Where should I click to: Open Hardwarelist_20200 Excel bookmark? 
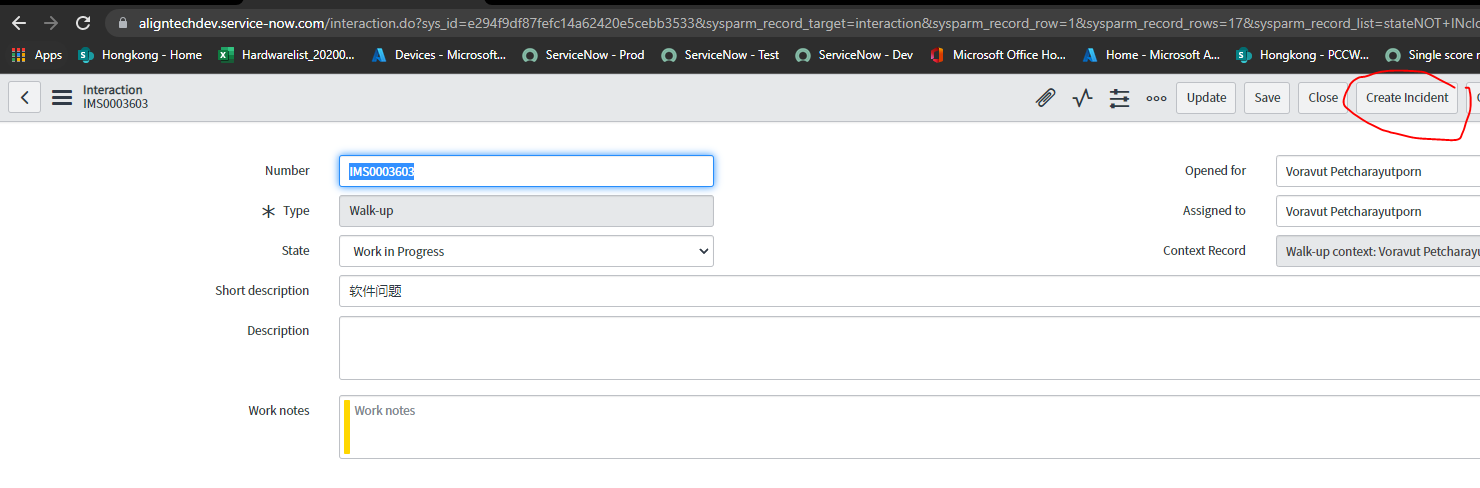click(286, 55)
